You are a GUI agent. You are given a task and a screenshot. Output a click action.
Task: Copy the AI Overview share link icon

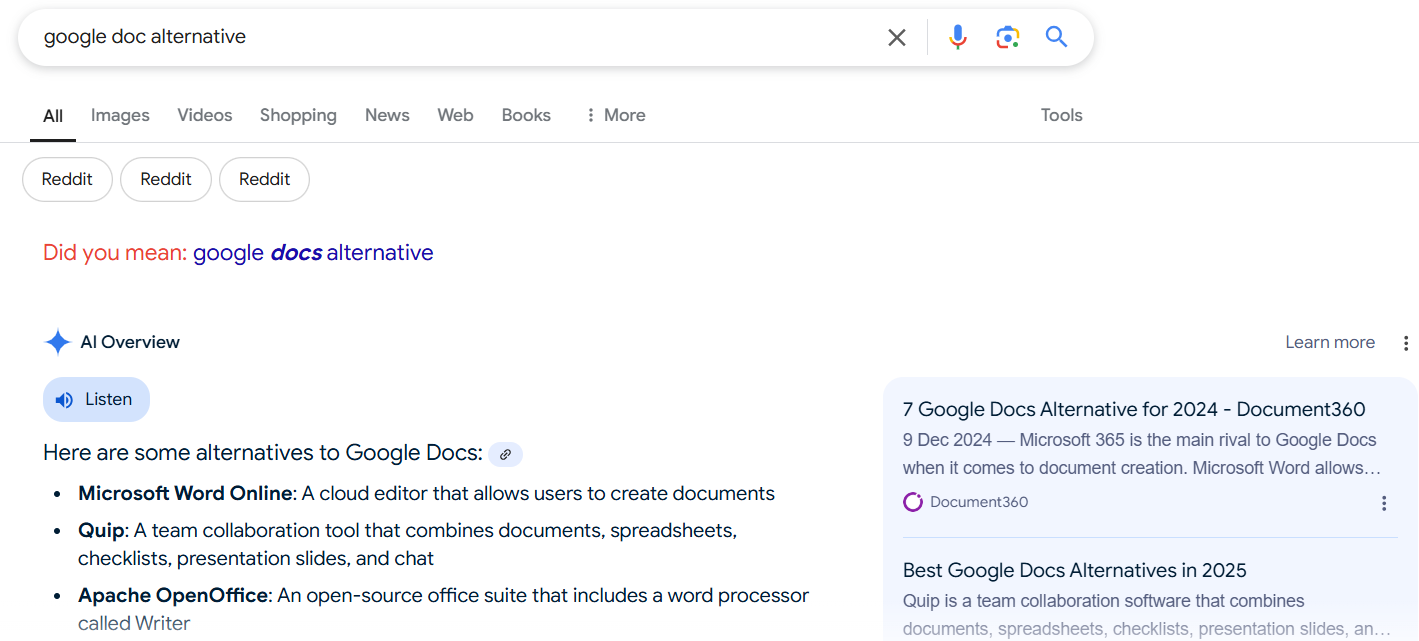pyautogui.click(x=505, y=454)
